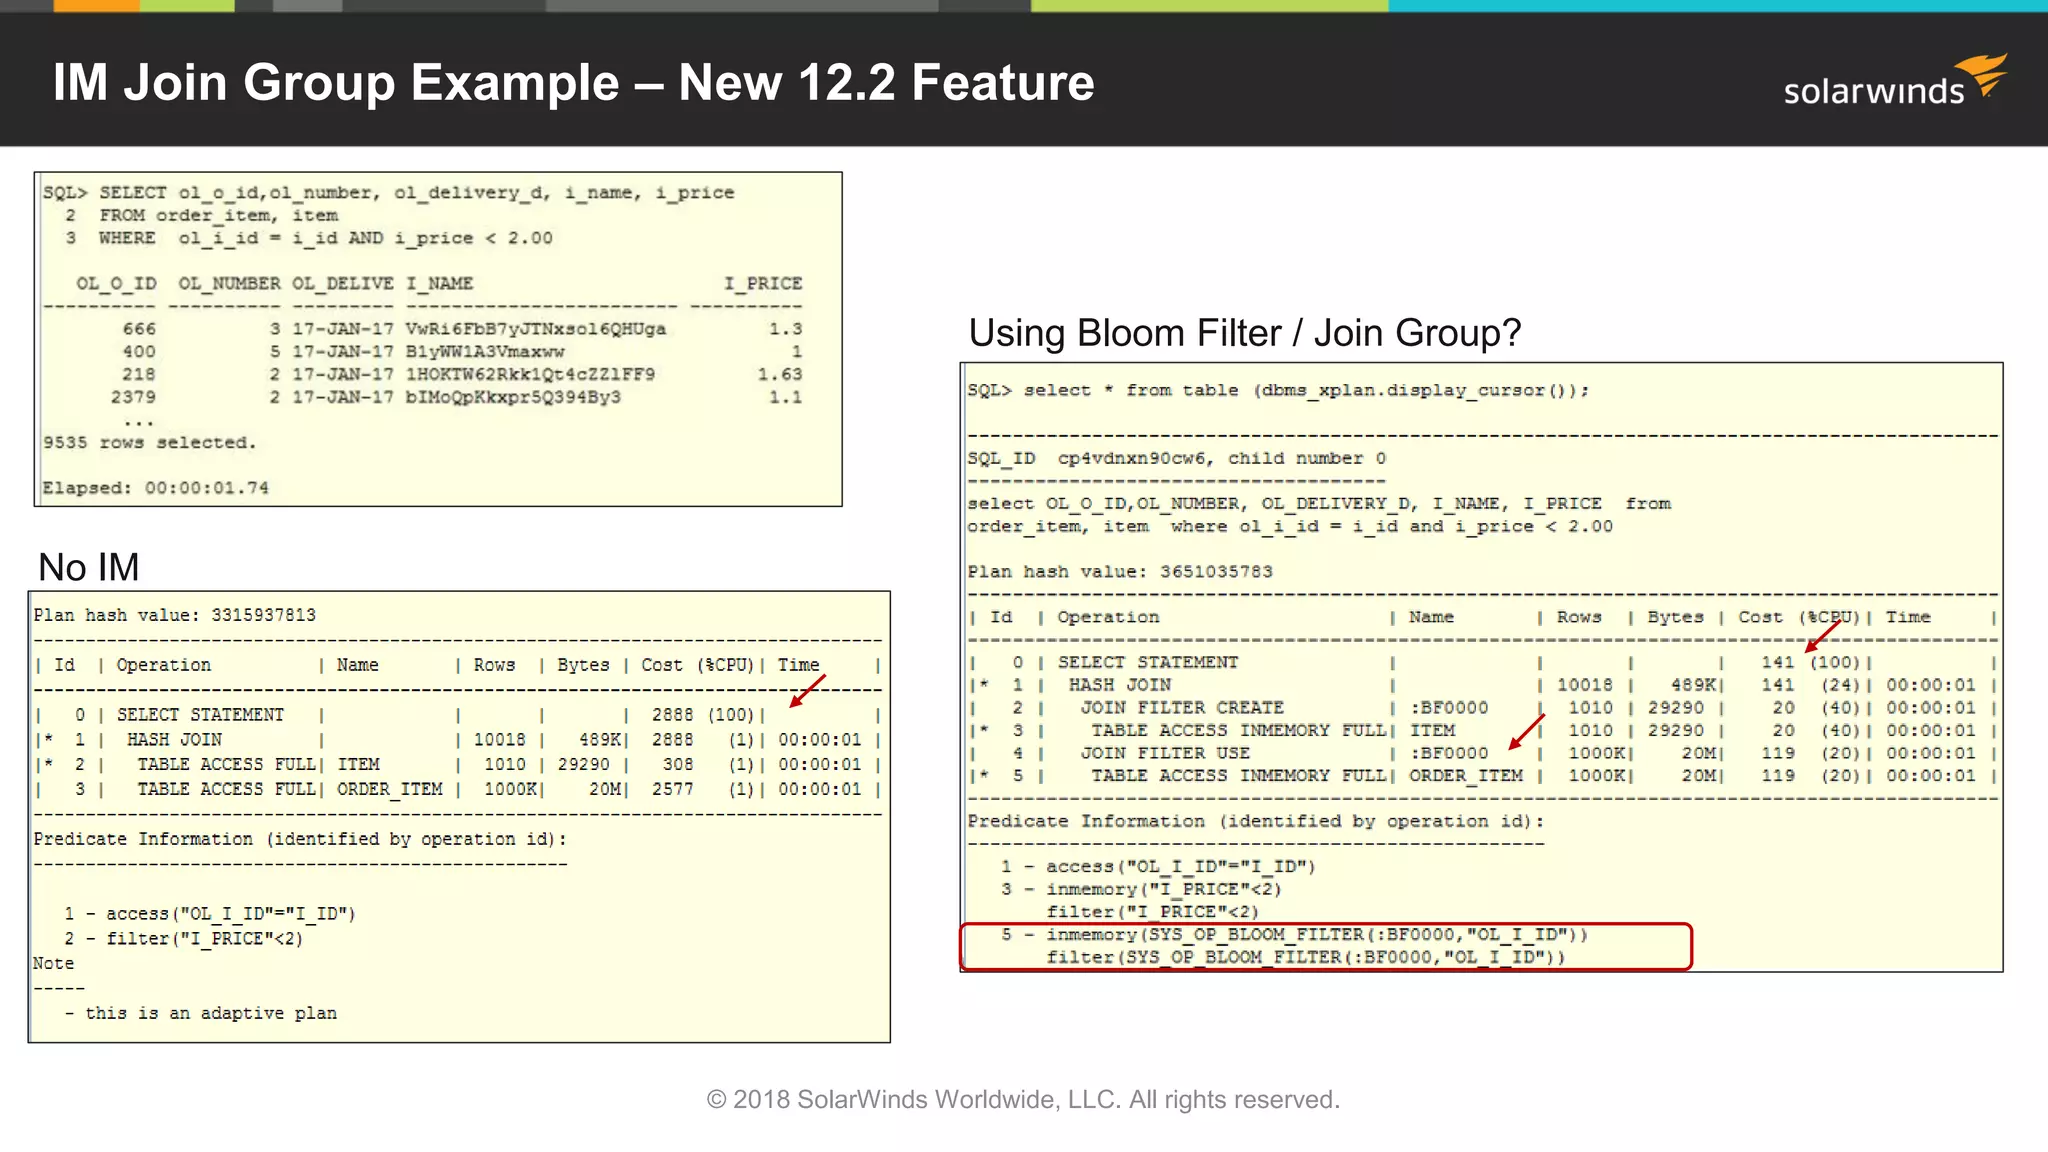Screen dimensions: 2048x1152
Task: Click cost '308' in the No IM plan
Action: (x=678, y=765)
